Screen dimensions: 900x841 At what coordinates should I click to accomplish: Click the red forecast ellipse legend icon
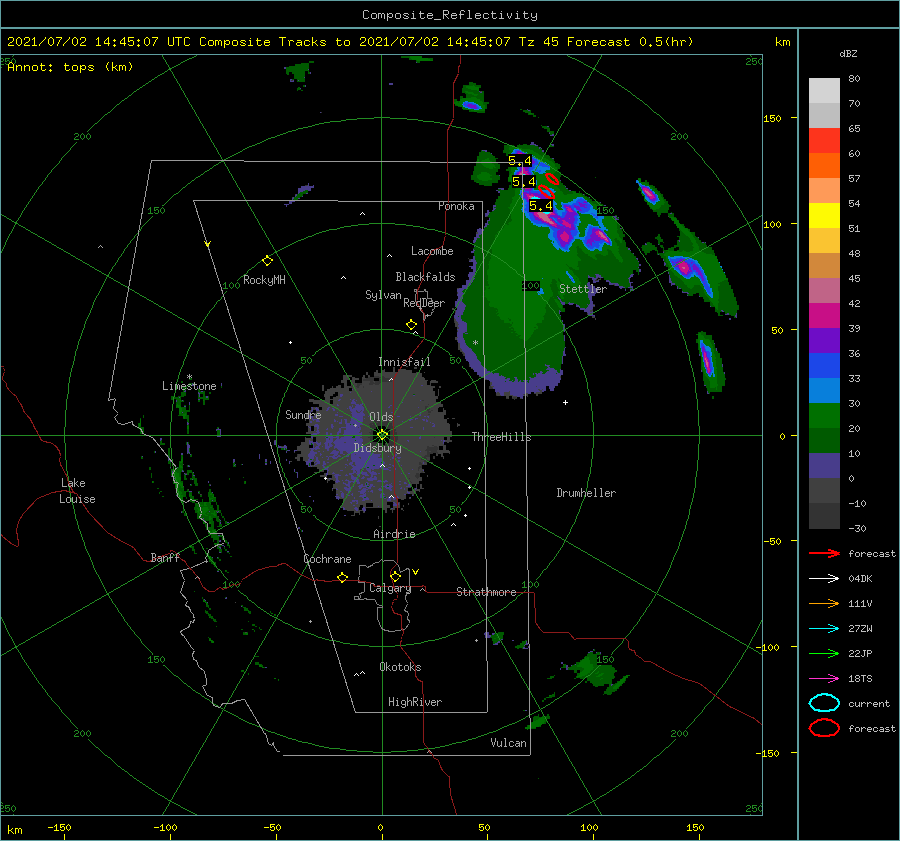click(824, 728)
